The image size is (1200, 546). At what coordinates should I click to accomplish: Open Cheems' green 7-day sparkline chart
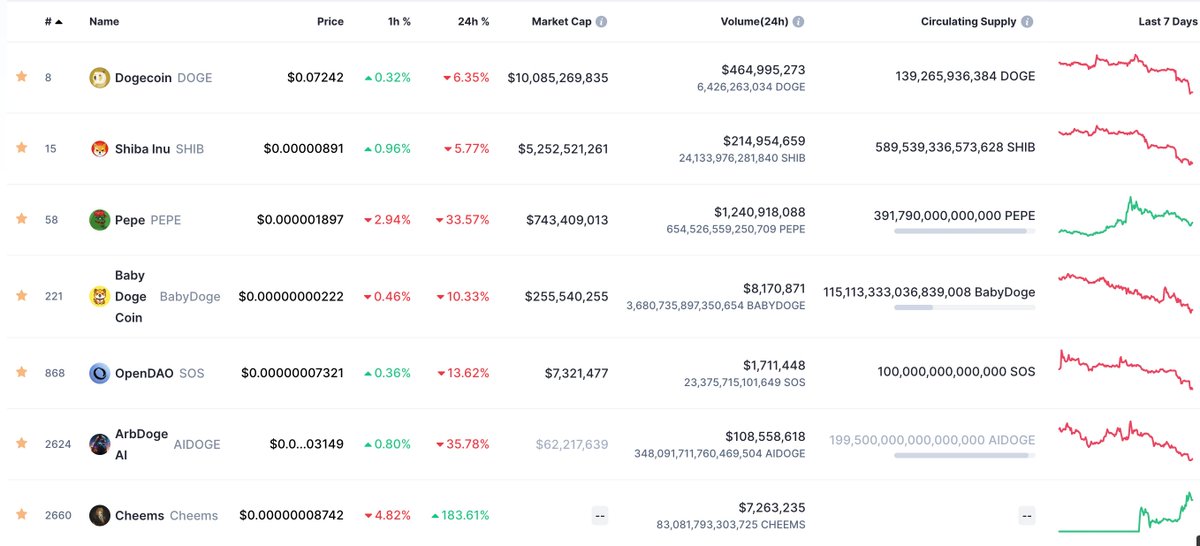coord(1126,512)
